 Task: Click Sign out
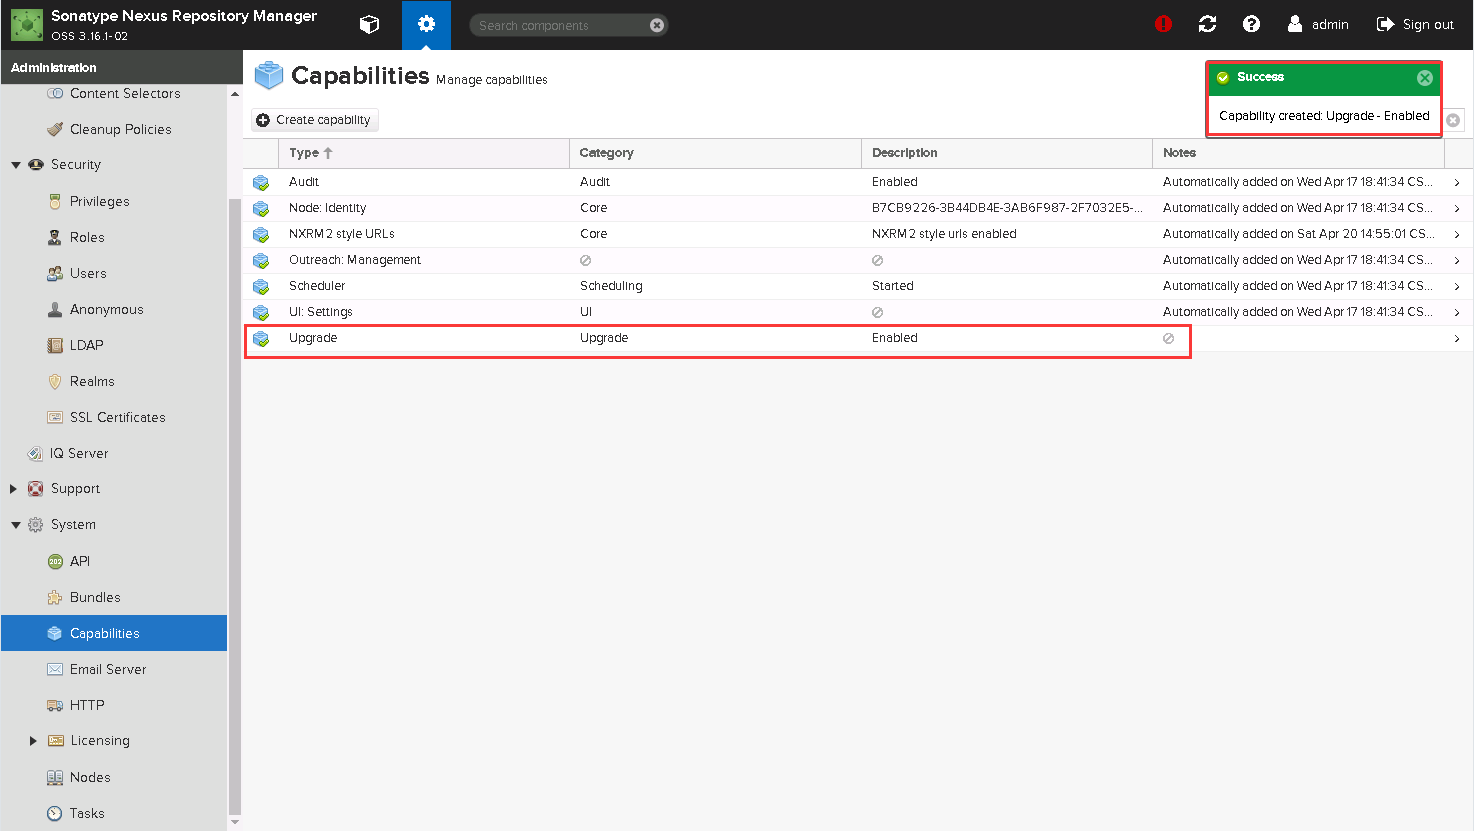click(1415, 24)
